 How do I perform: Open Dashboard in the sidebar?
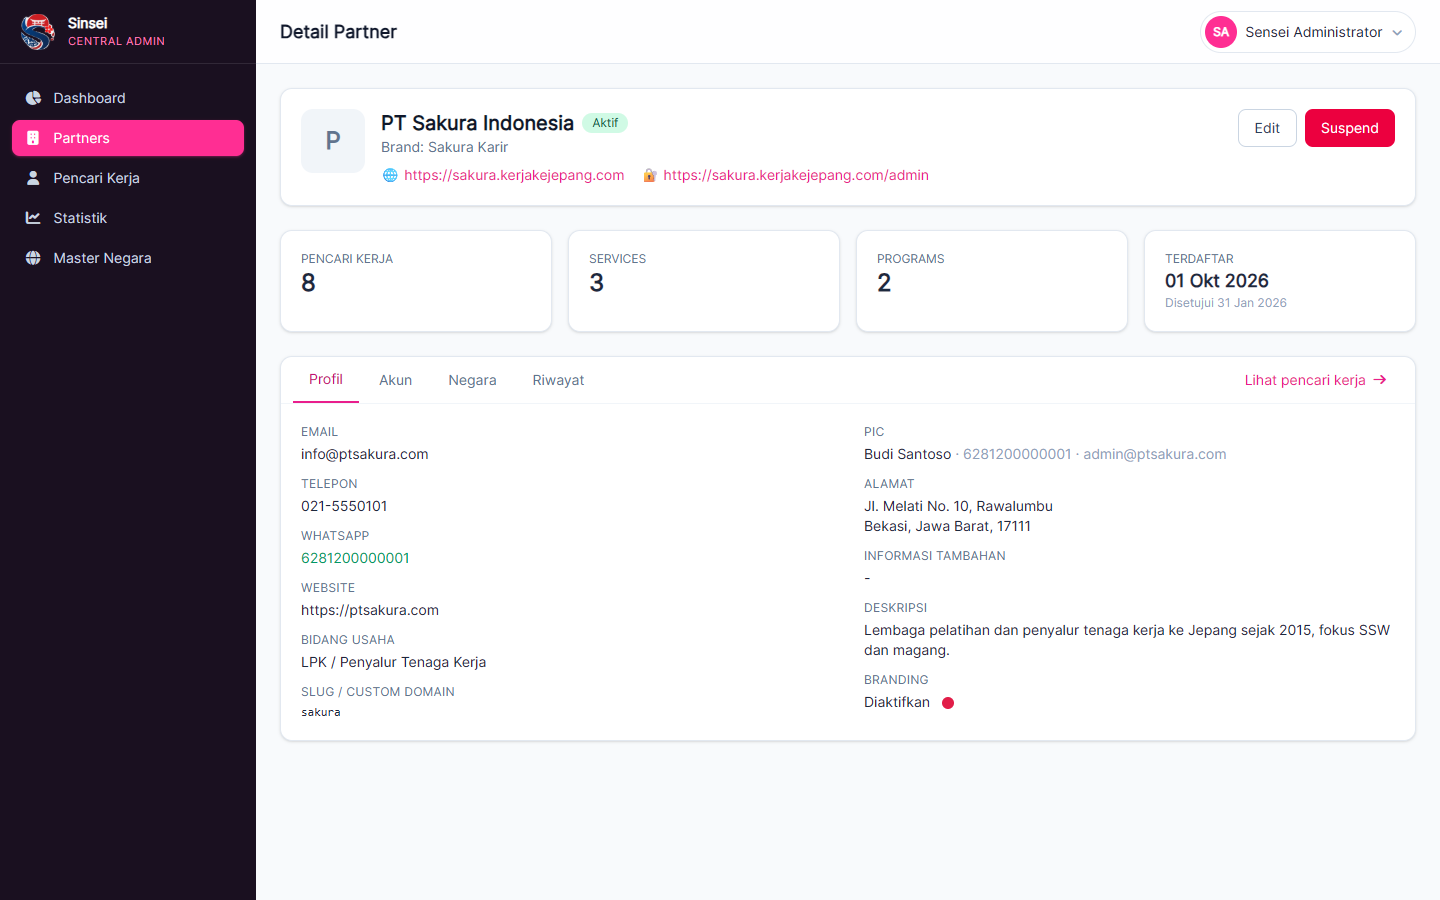[x=128, y=98]
